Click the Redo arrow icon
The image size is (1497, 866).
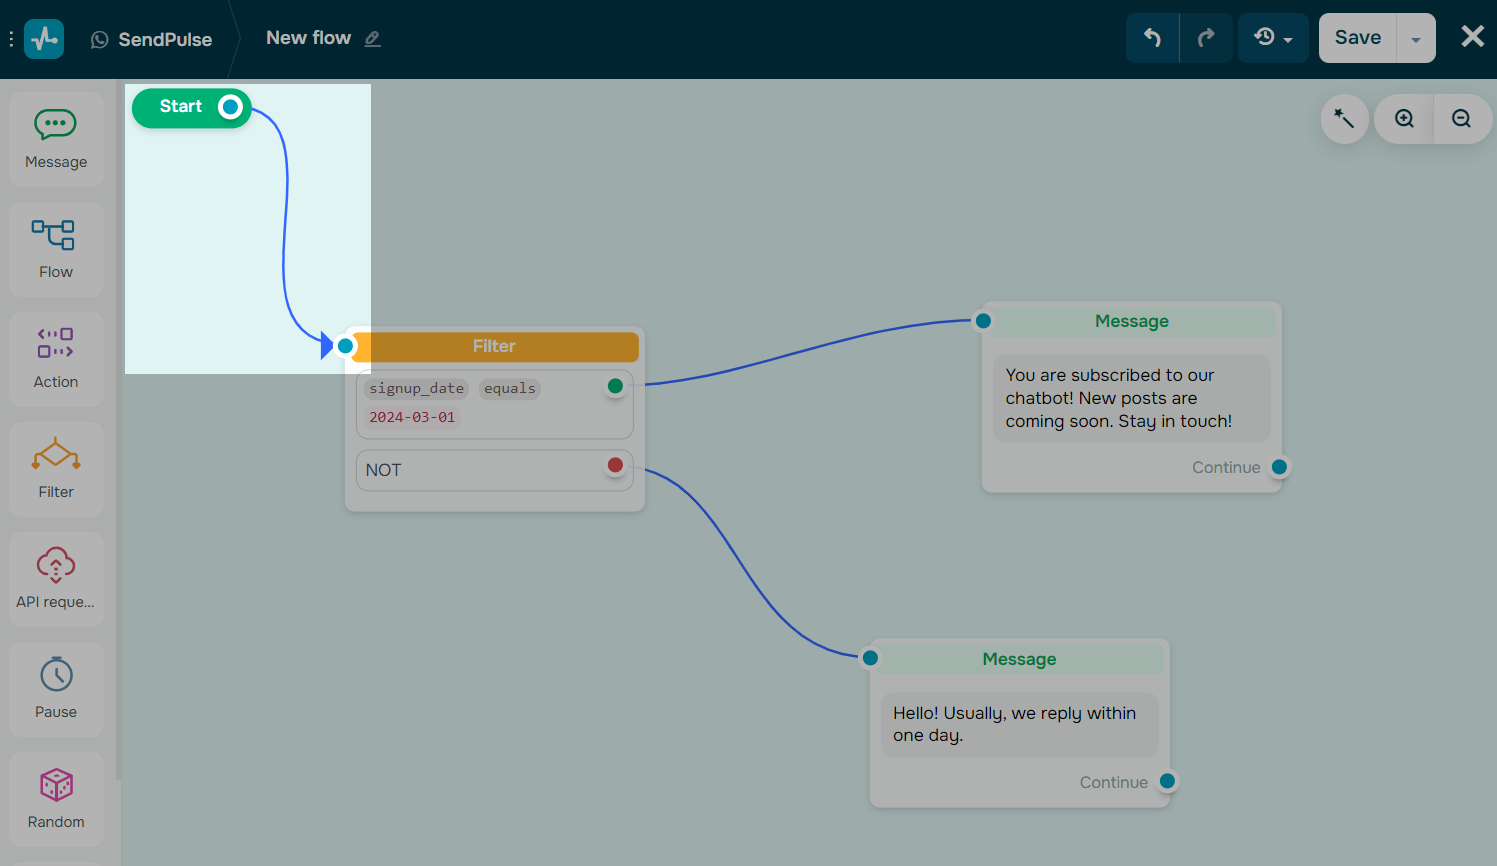tap(1206, 37)
